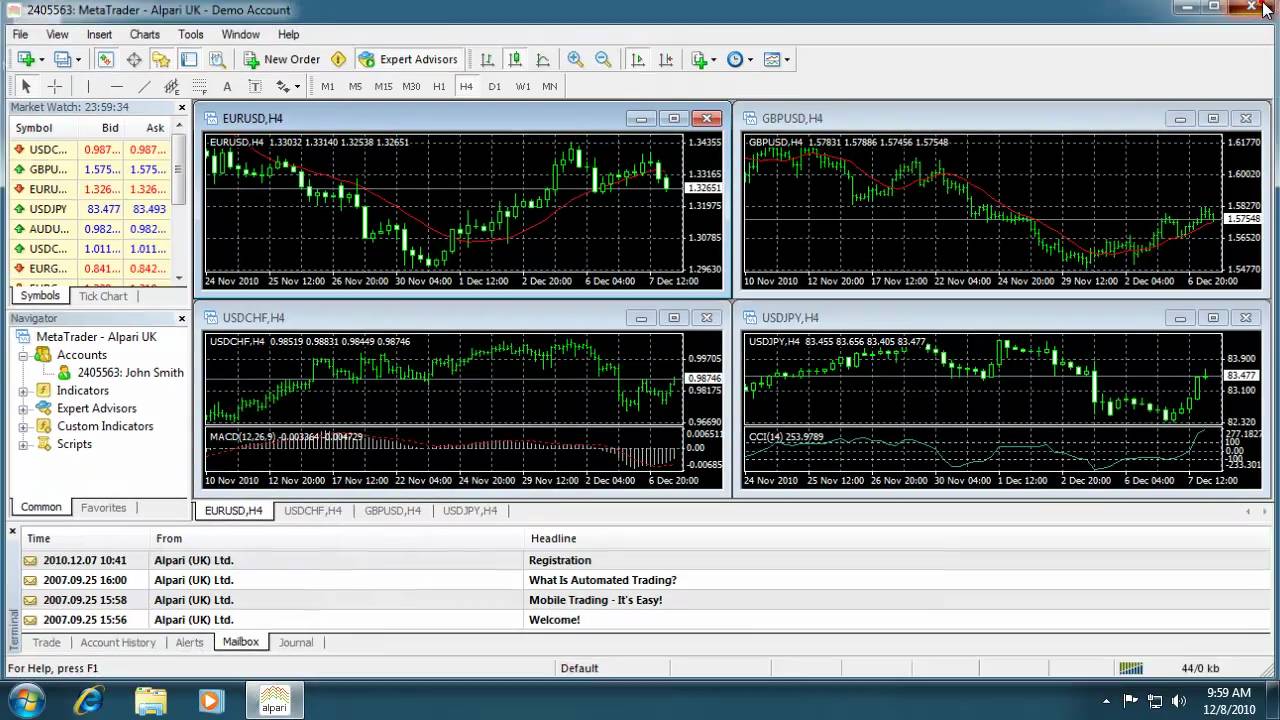
Task: Open Windows Start button
Action: coord(24,701)
